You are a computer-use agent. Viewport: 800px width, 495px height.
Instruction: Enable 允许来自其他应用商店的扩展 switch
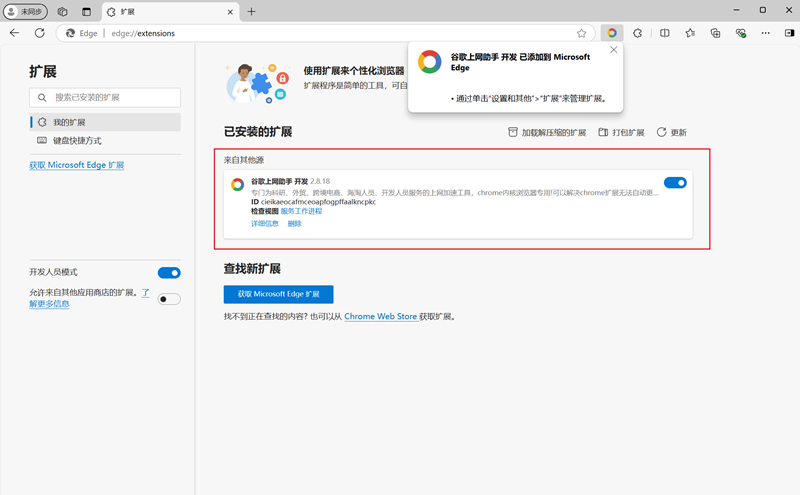click(169, 298)
